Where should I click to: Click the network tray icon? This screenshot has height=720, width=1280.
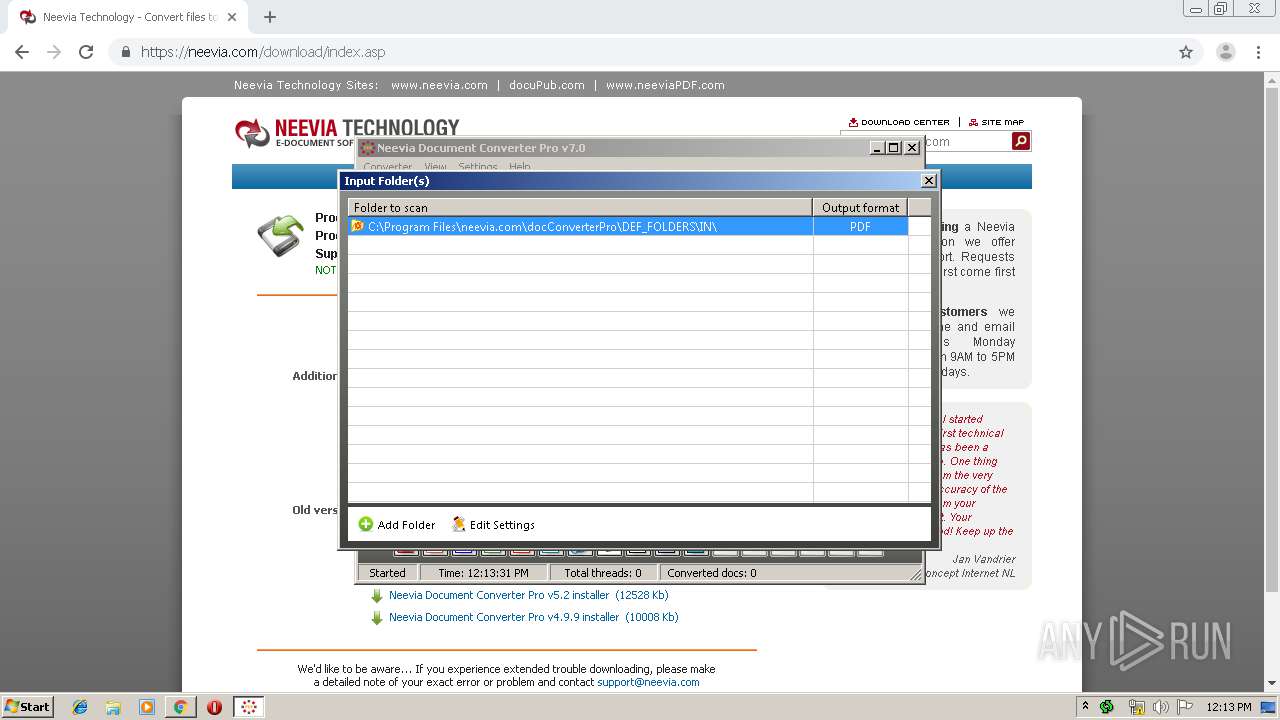click(x=1136, y=707)
